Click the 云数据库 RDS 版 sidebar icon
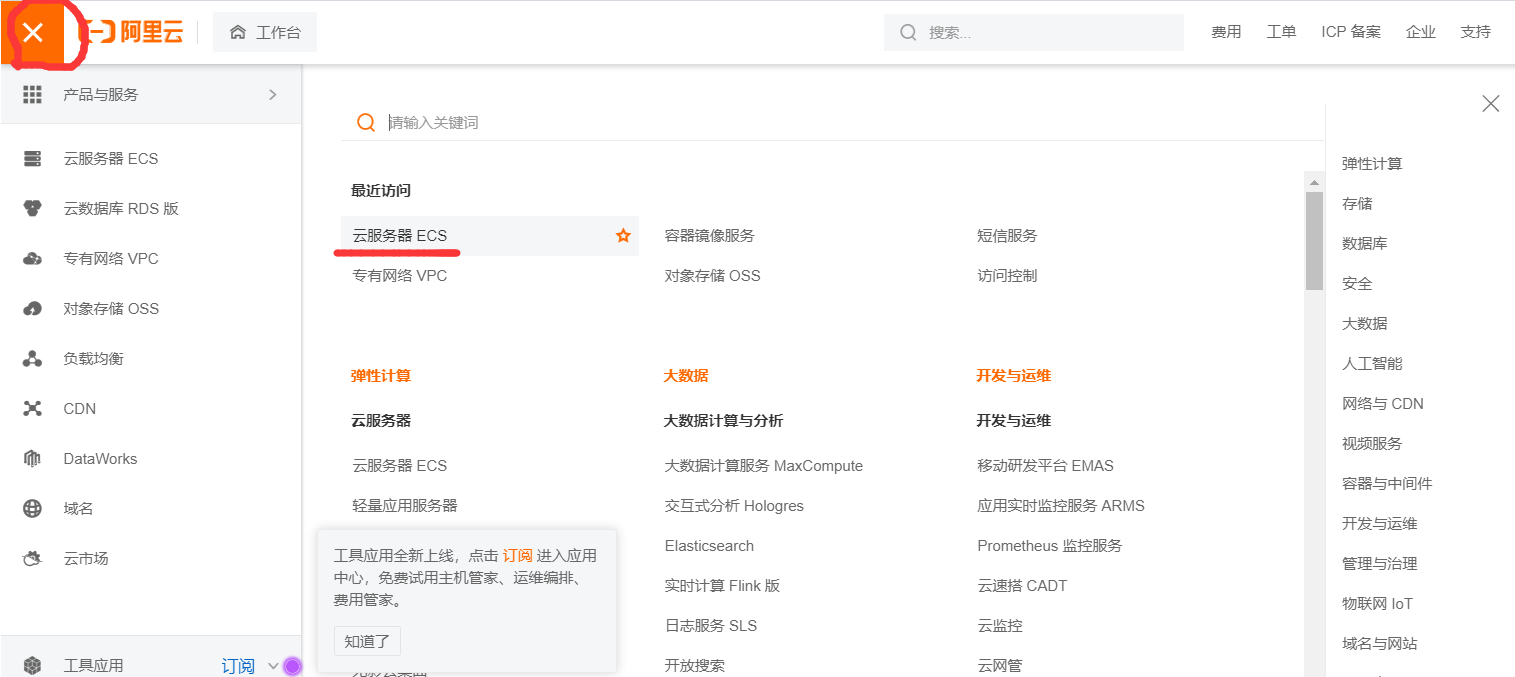The image size is (1515, 677). 32,208
